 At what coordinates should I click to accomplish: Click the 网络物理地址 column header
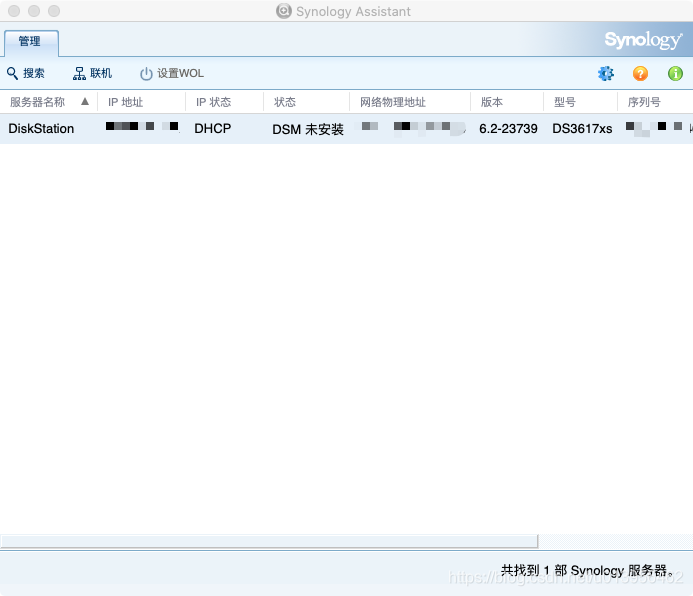tap(410, 102)
